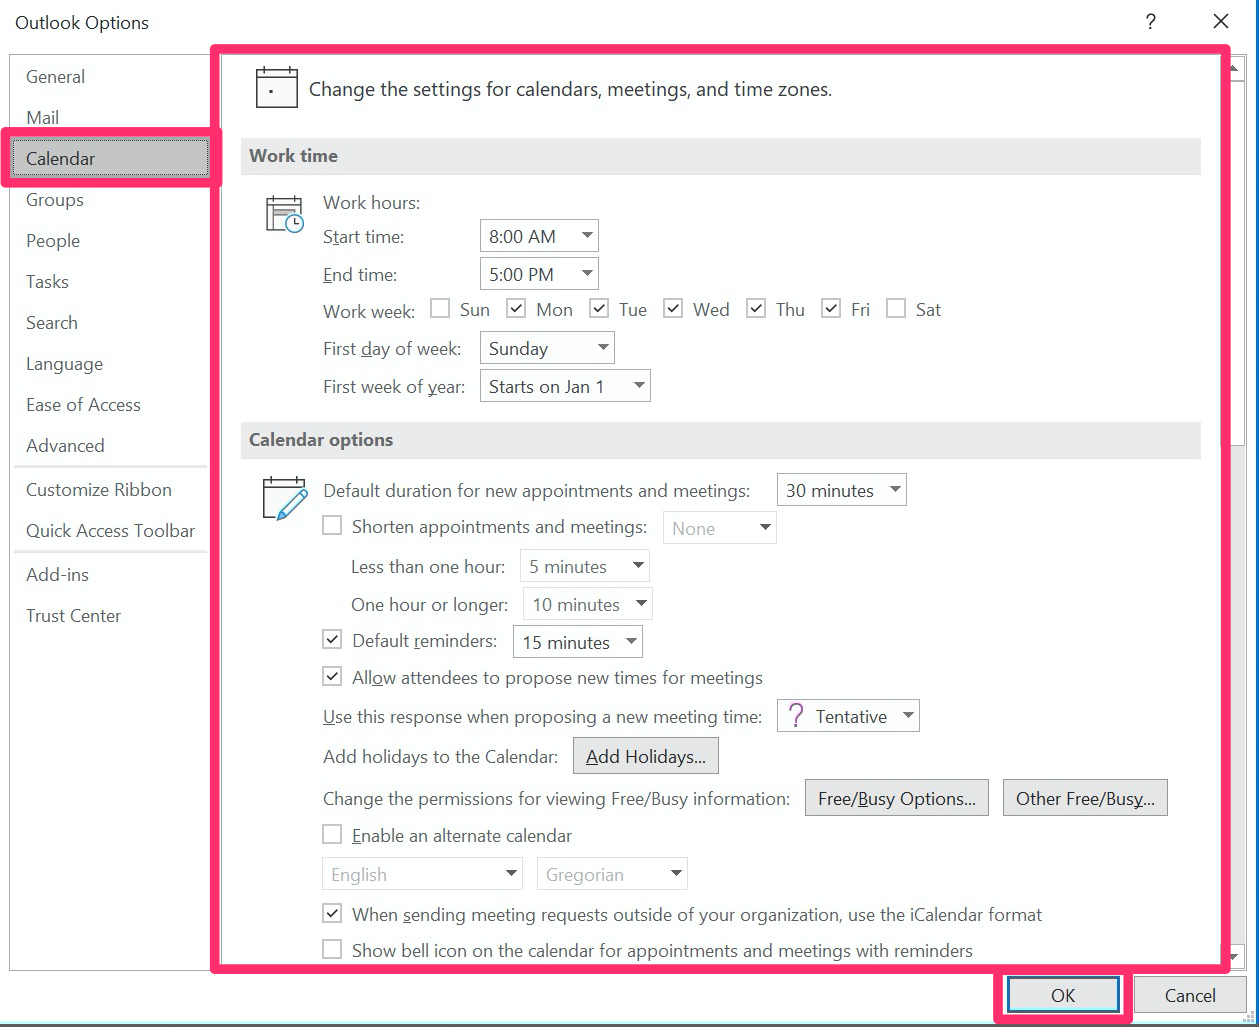Viewport: 1259px width, 1027px height.
Task: Uncheck the Fri work week checkbox
Action: click(831, 308)
